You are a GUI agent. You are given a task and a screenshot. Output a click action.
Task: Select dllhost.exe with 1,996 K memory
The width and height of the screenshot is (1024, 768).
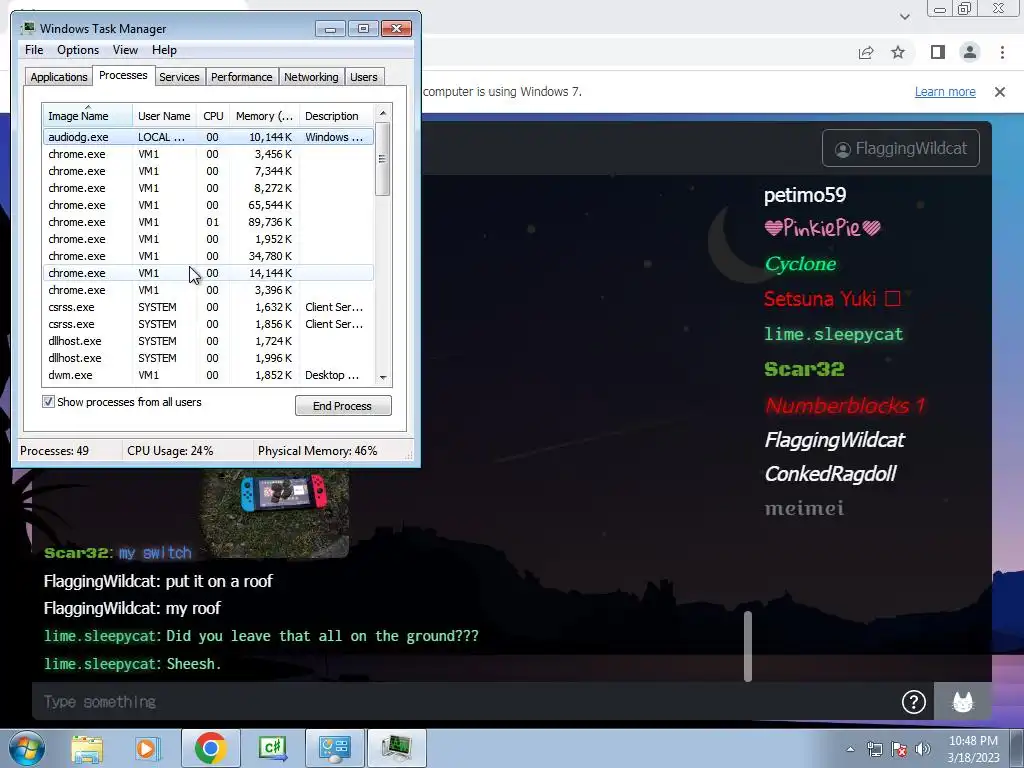coord(208,358)
